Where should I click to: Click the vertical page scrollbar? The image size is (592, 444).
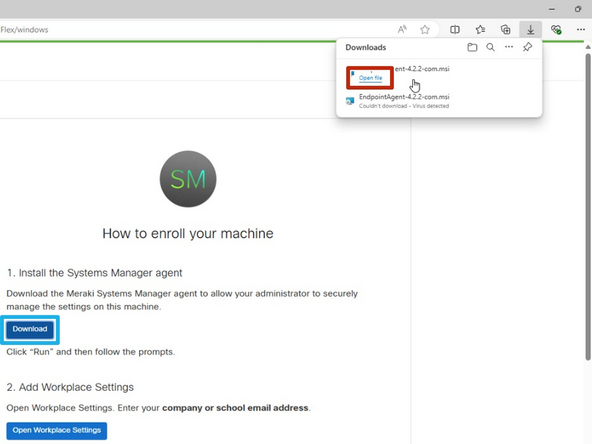(588, 207)
